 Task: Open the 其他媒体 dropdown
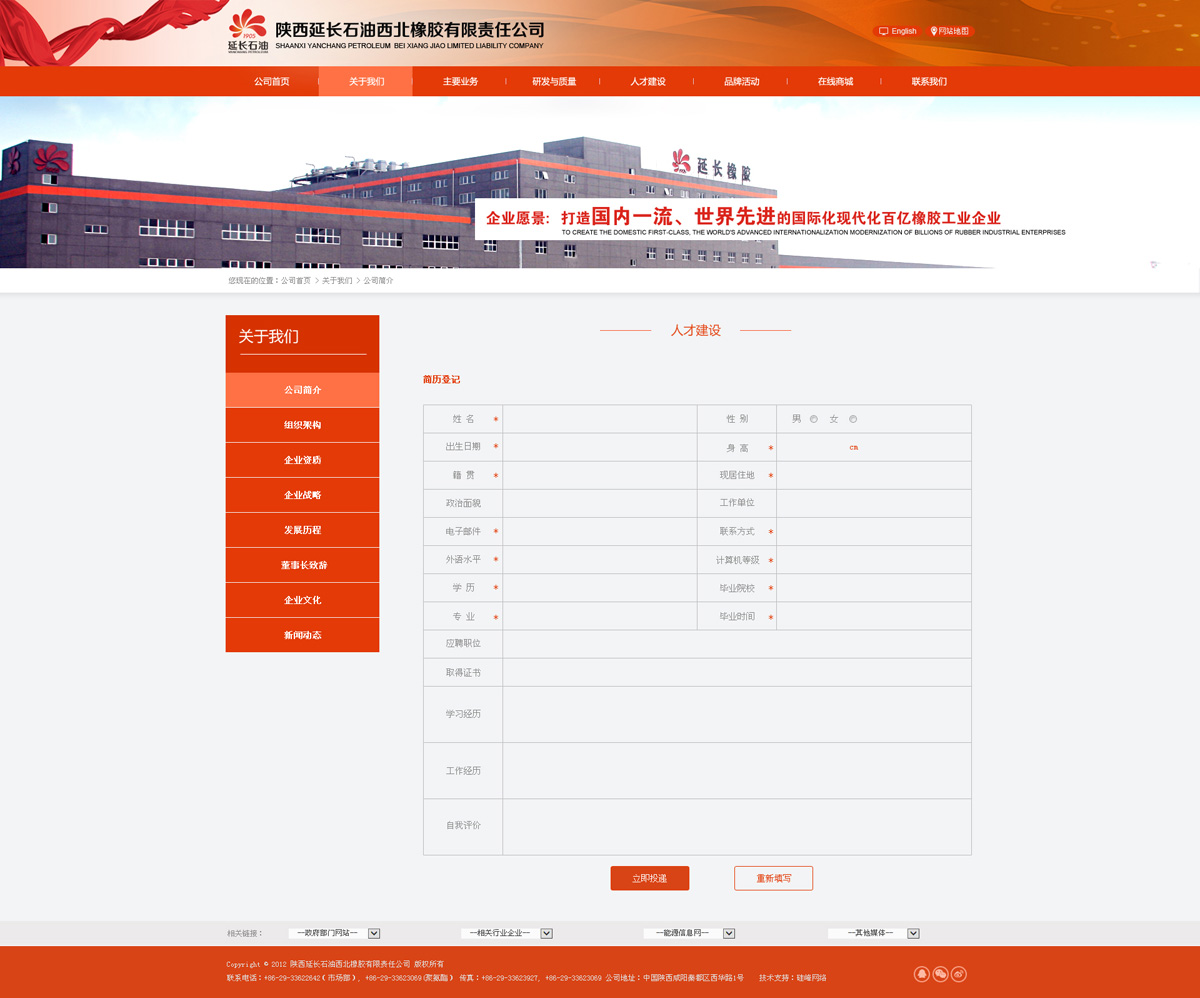913,933
